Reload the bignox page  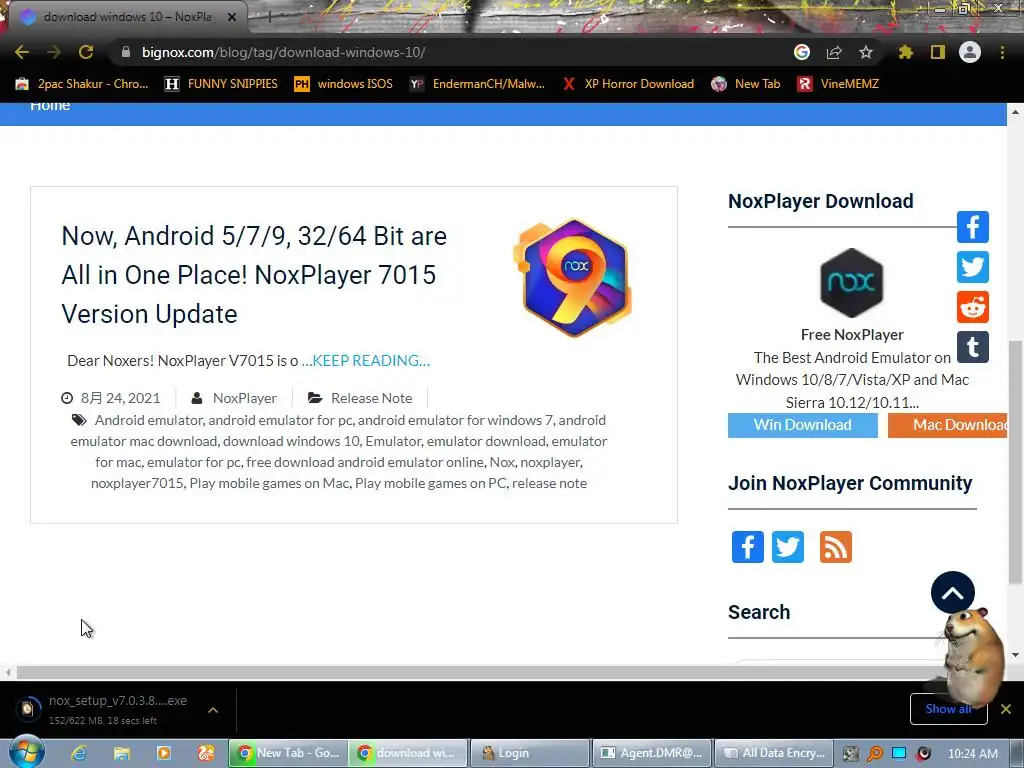86,52
